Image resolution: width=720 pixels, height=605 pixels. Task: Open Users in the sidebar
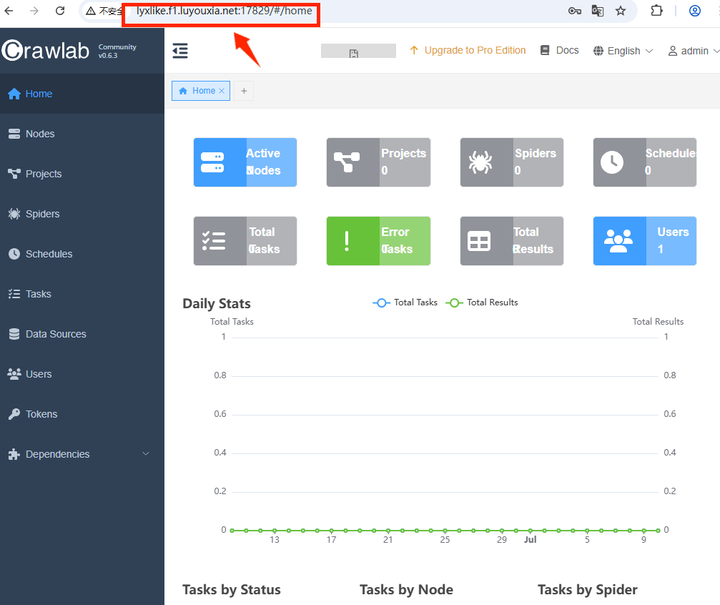pyautogui.click(x=82, y=374)
